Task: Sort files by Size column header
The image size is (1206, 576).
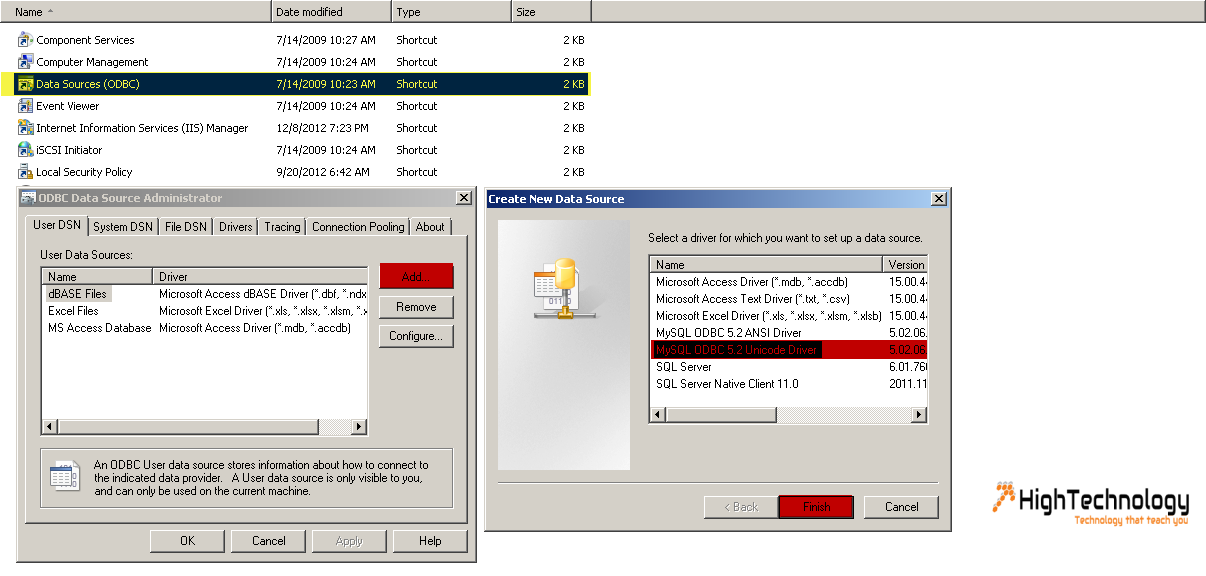Action: click(x=551, y=12)
